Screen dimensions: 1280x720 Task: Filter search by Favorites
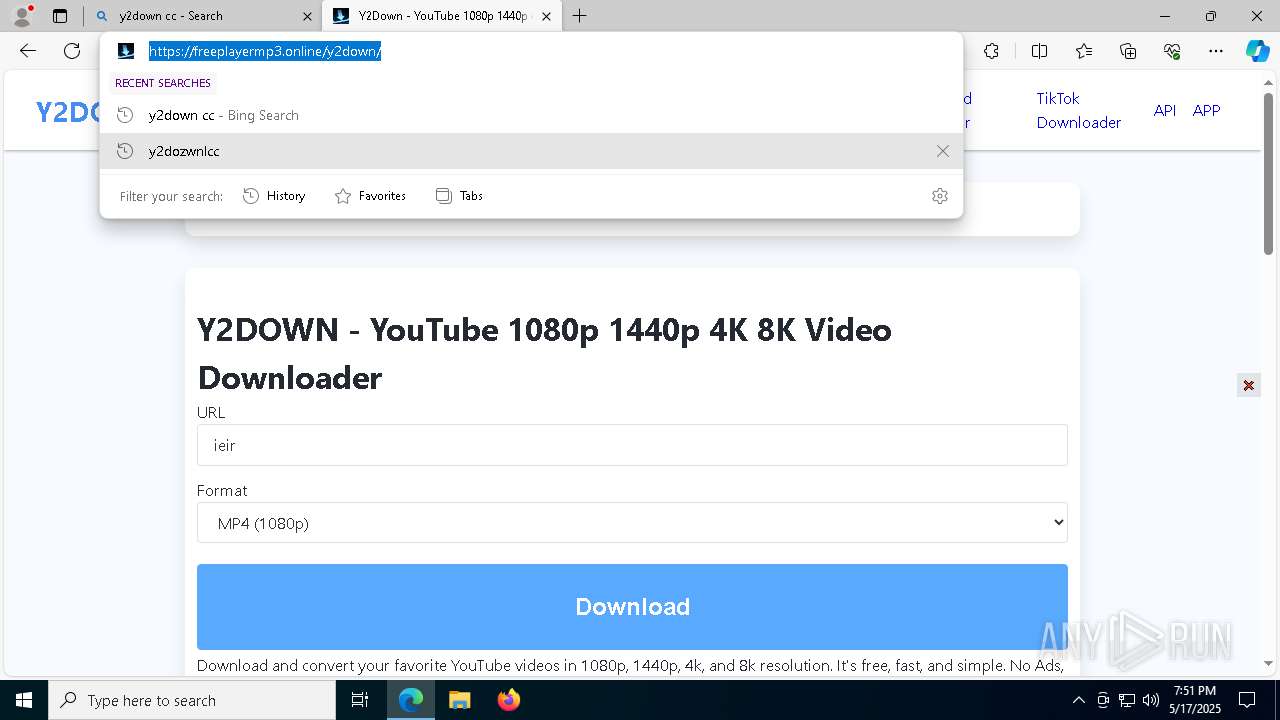[x=370, y=196]
